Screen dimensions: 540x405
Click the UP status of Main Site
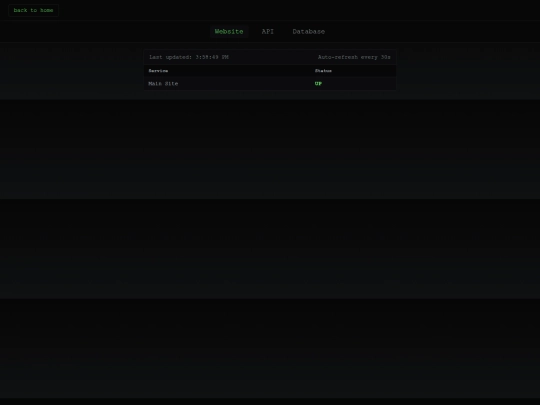(x=318, y=84)
